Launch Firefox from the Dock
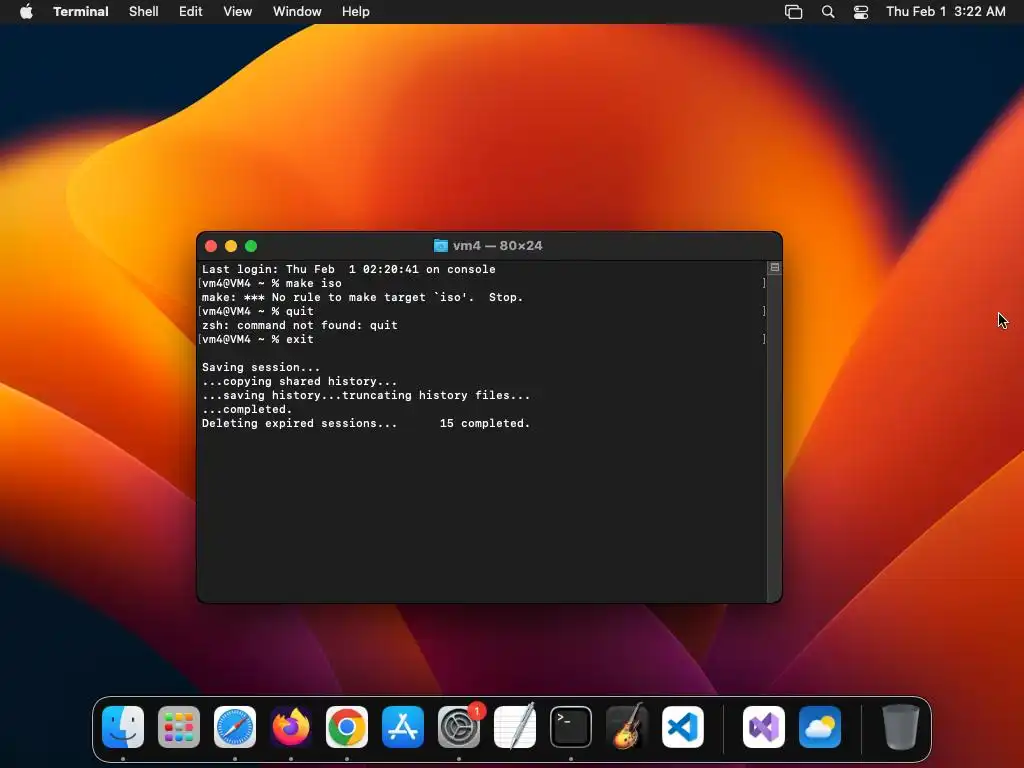 pos(291,727)
